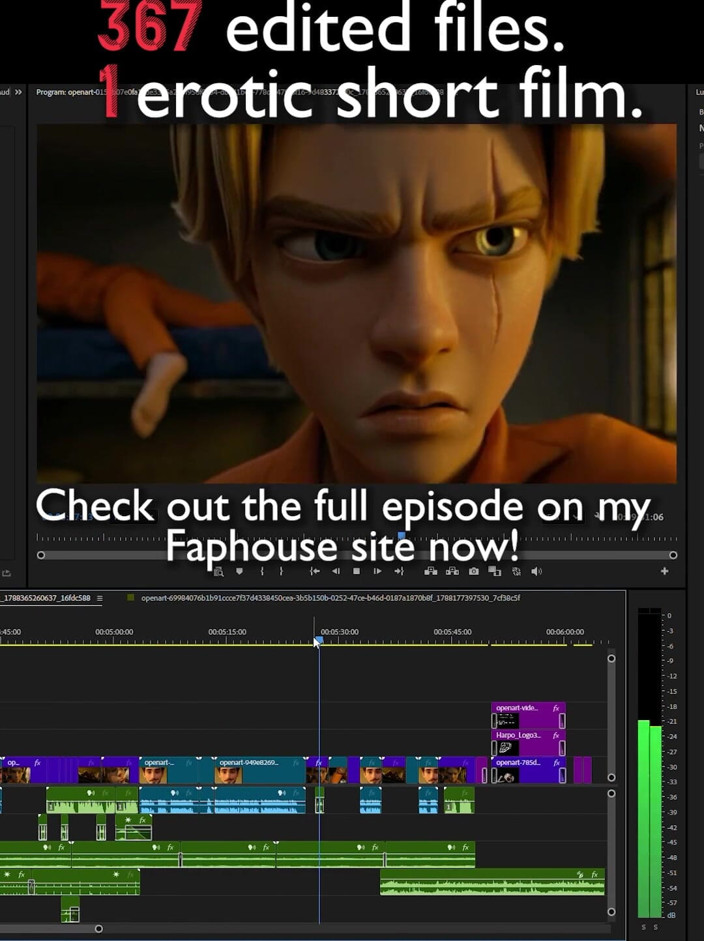Click the video tracks' top vertical zoom handle
The height and width of the screenshot is (941, 704).
[x=612, y=658]
